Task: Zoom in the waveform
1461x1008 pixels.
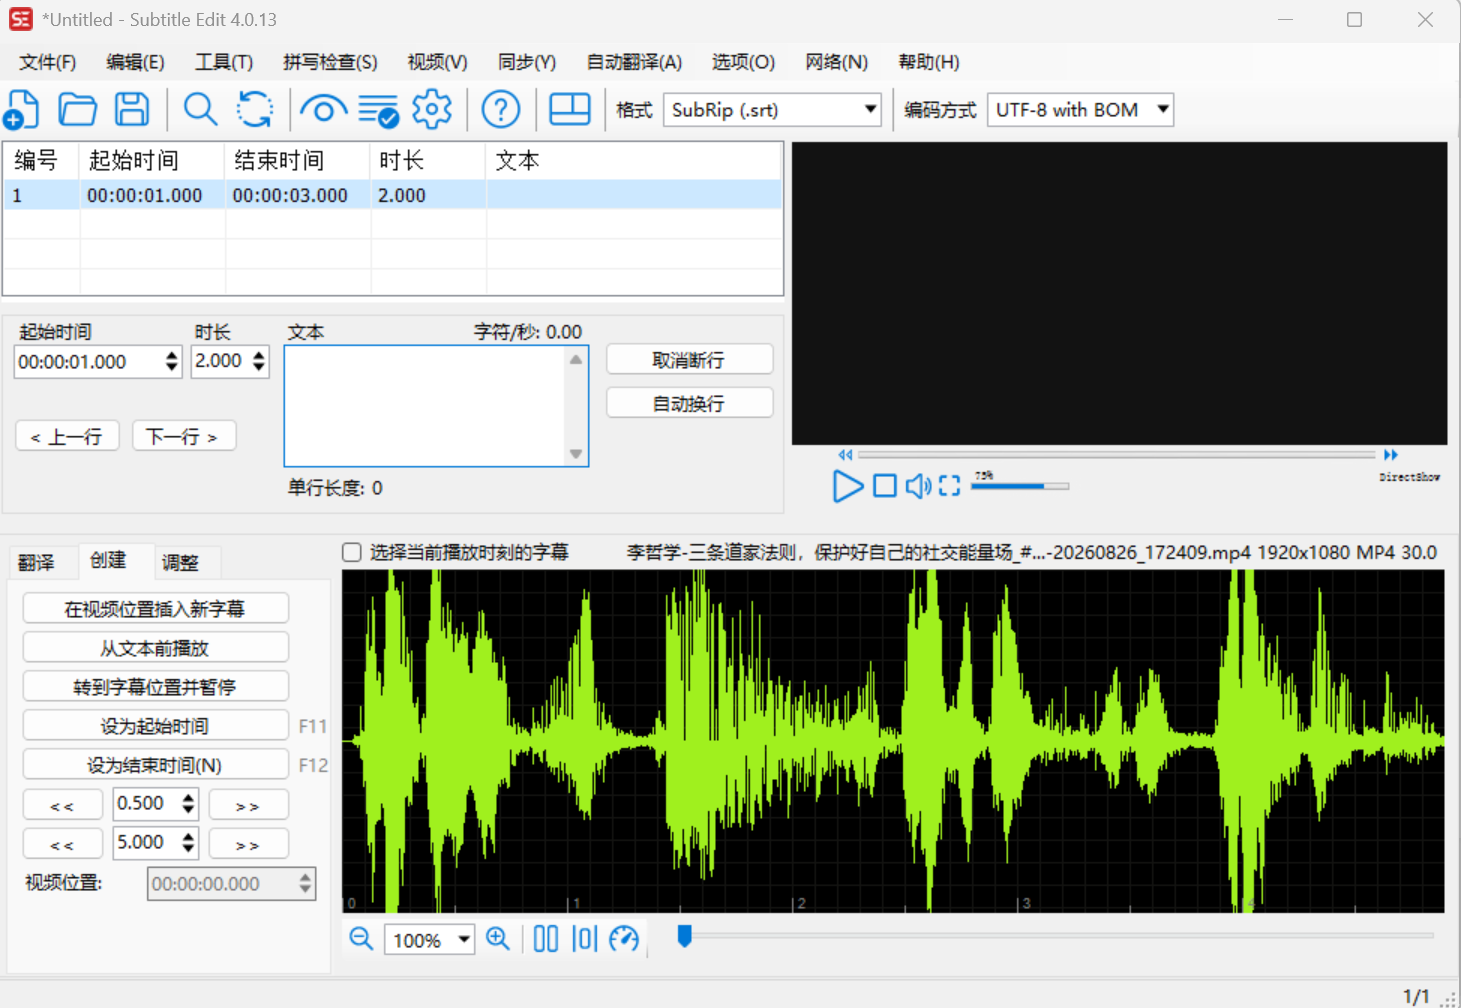Action: click(x=498, y=938)
